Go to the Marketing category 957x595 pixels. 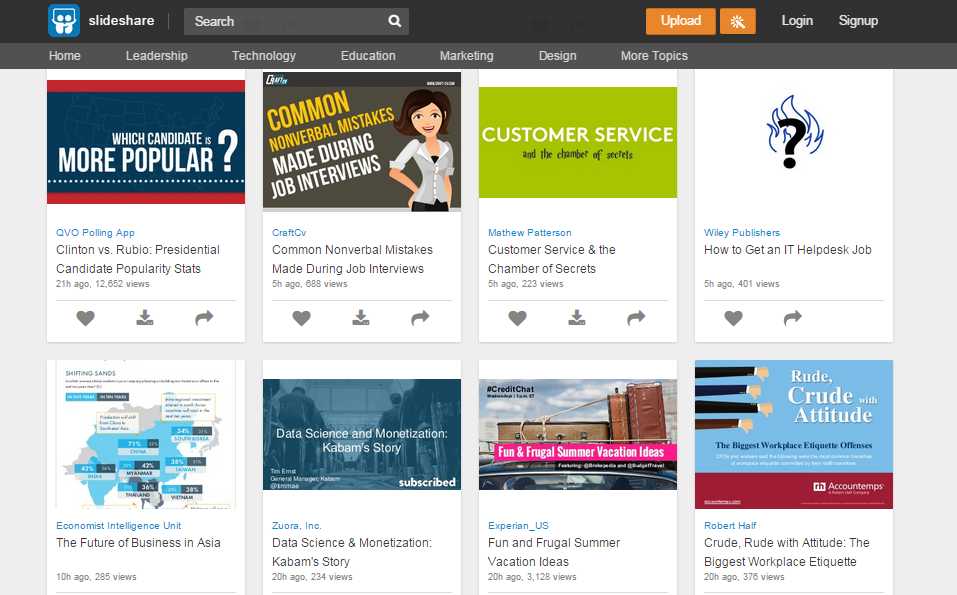466,56
